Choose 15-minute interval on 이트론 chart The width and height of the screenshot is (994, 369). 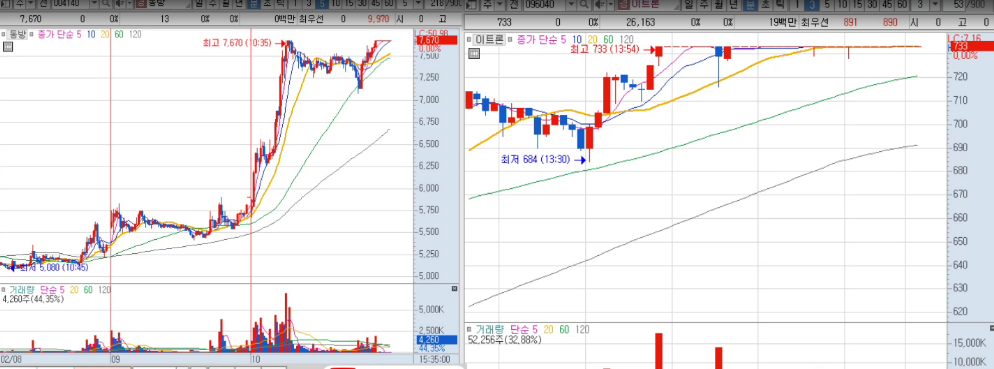(858, 4)
